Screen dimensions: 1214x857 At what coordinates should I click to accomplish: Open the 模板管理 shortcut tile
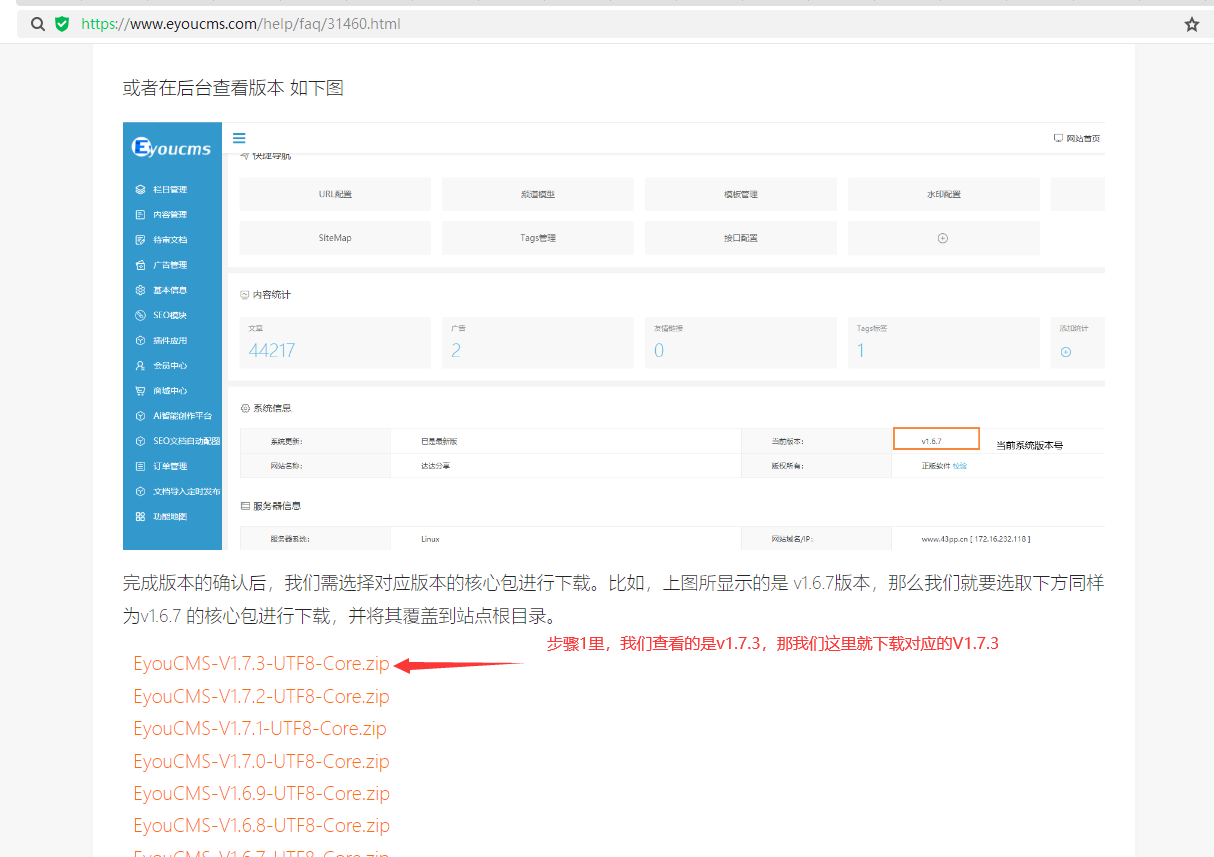[x=741, y=194]
